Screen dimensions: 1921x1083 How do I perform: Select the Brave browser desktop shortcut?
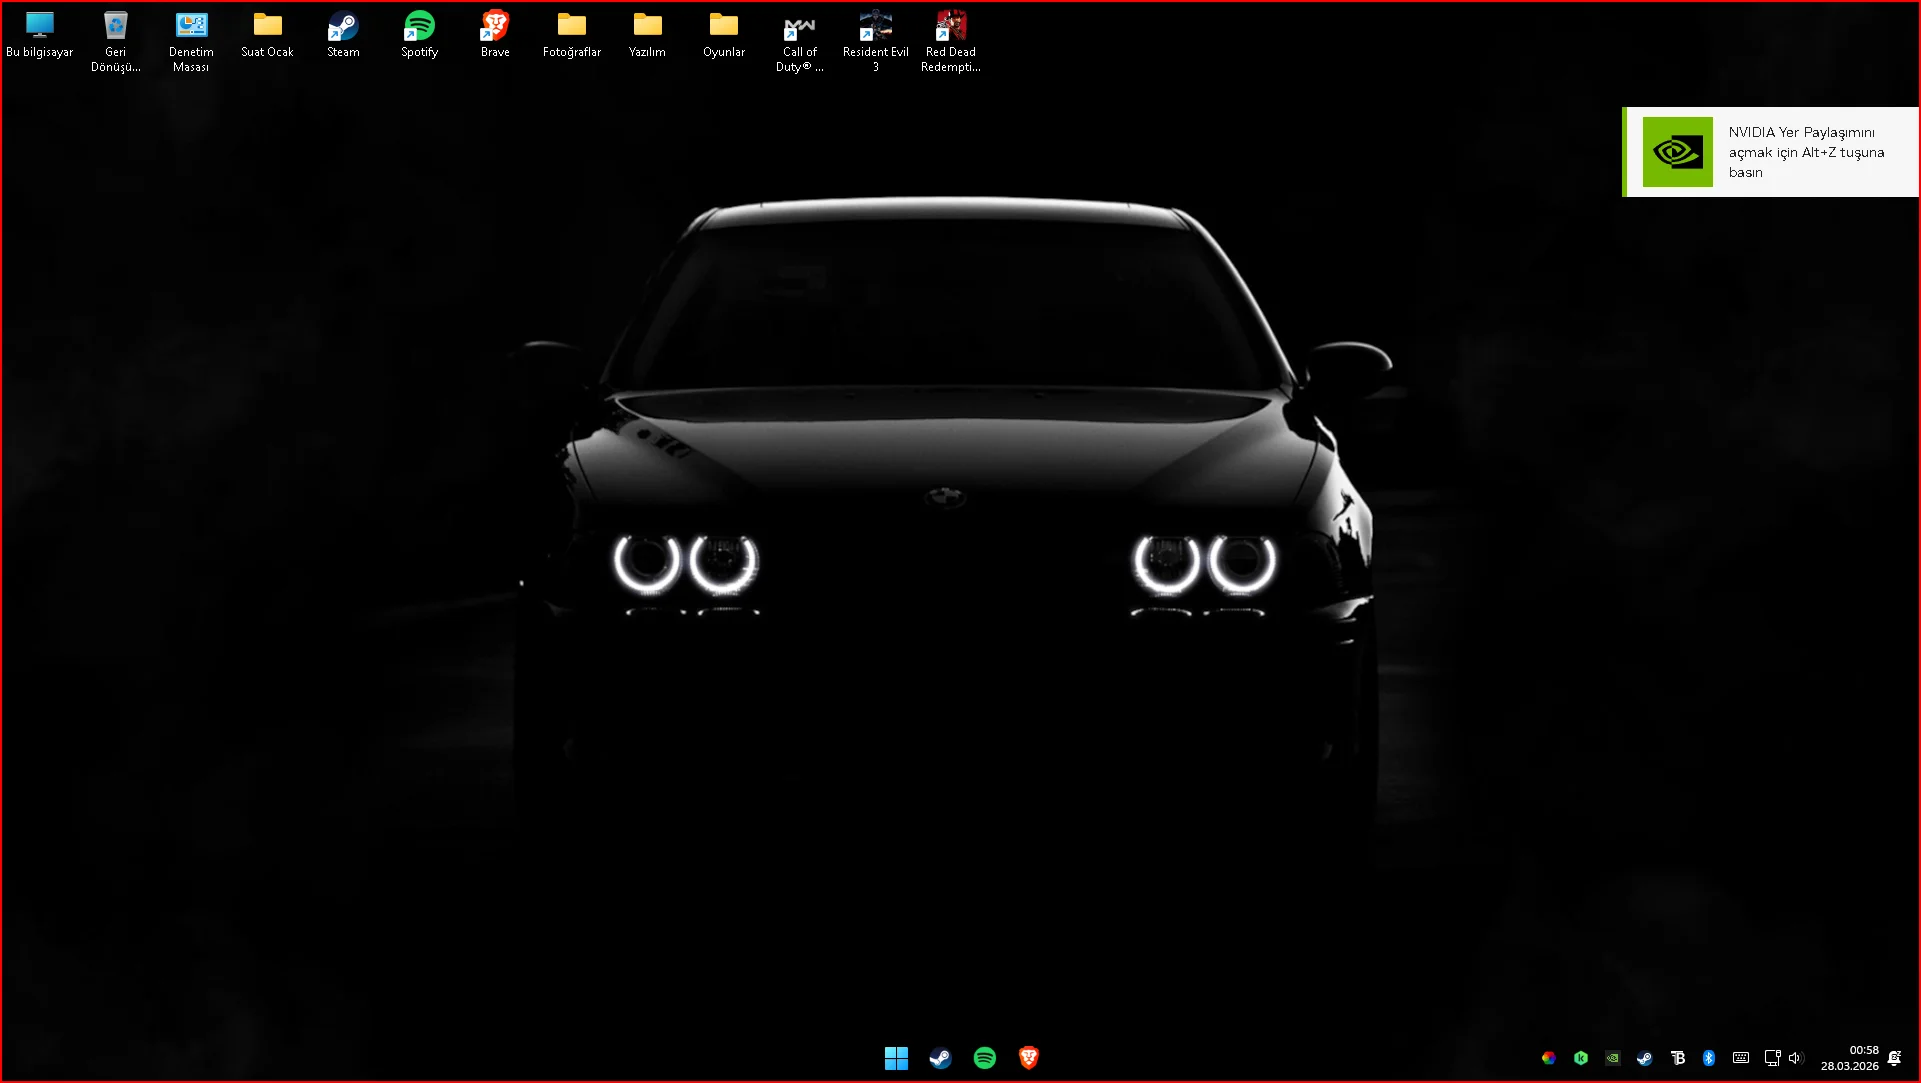495,35
